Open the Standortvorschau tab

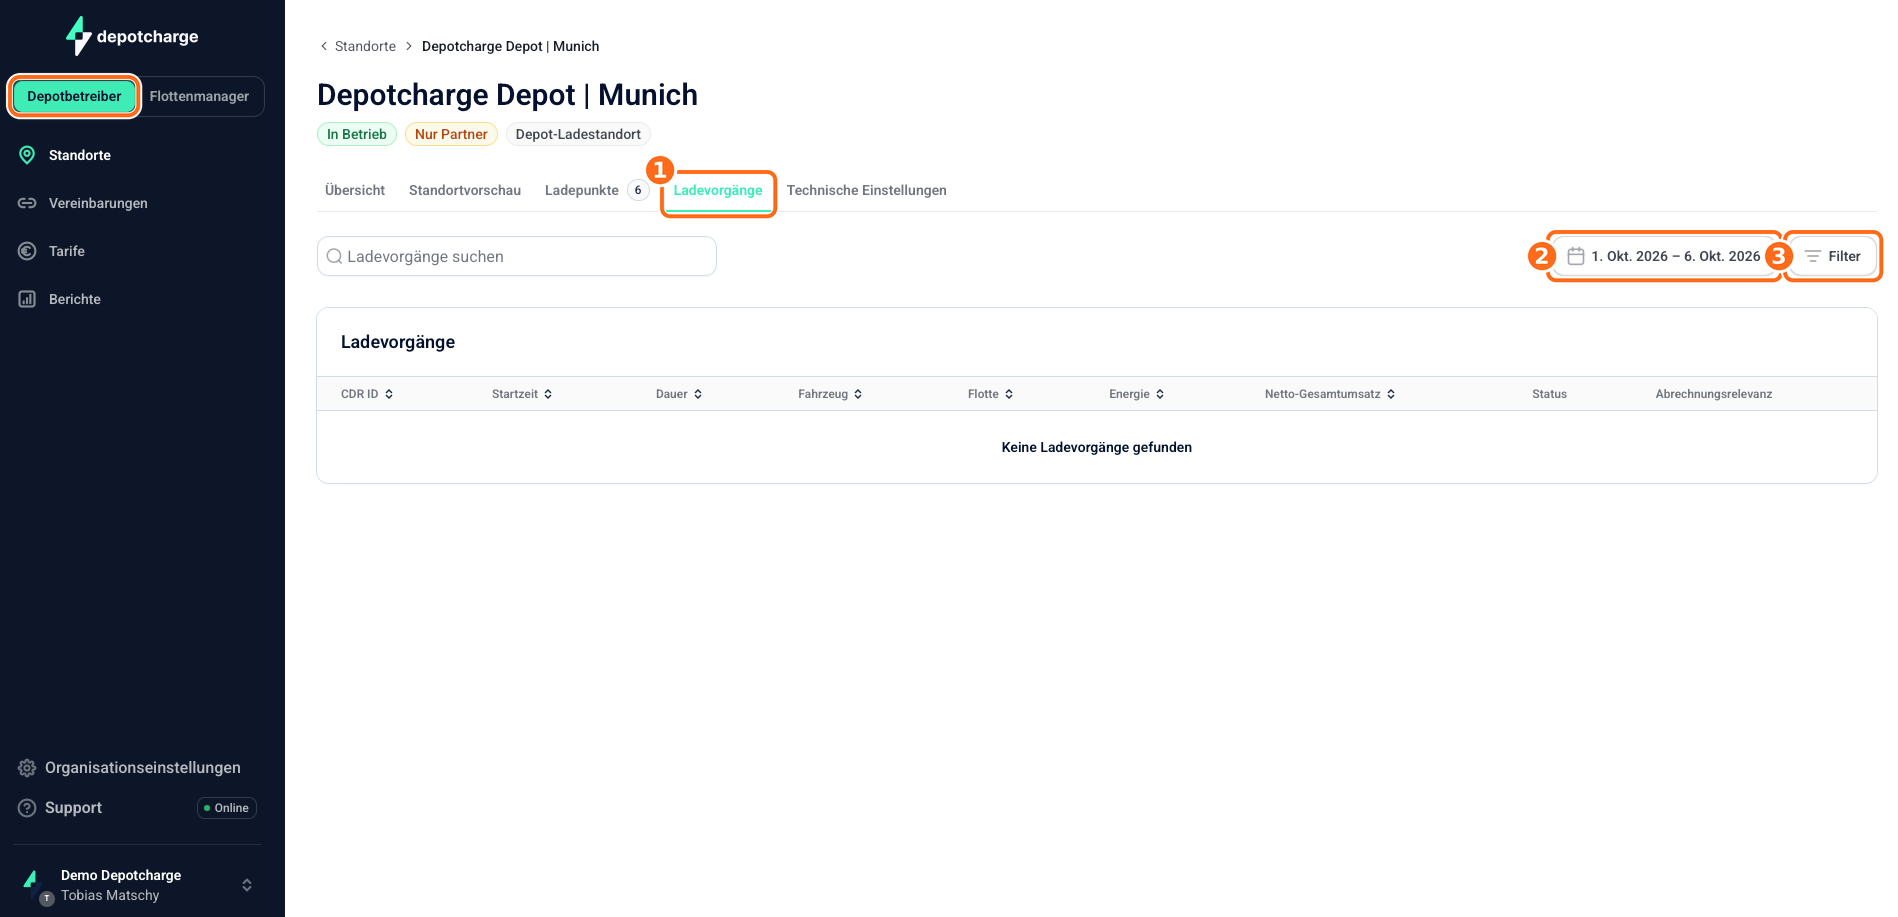(x=465, y=190)
